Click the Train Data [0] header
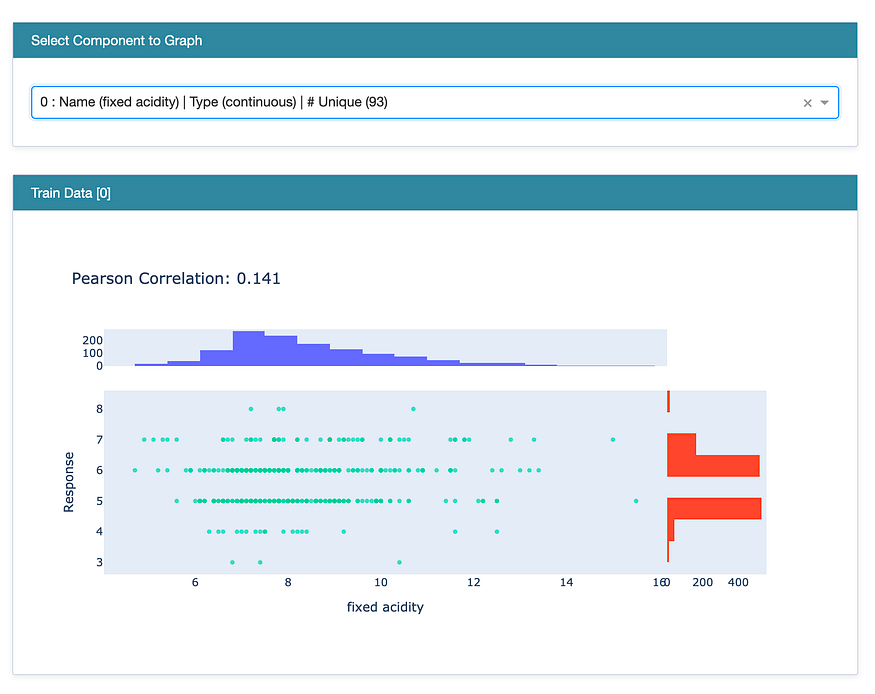 [x=435, y=192]
